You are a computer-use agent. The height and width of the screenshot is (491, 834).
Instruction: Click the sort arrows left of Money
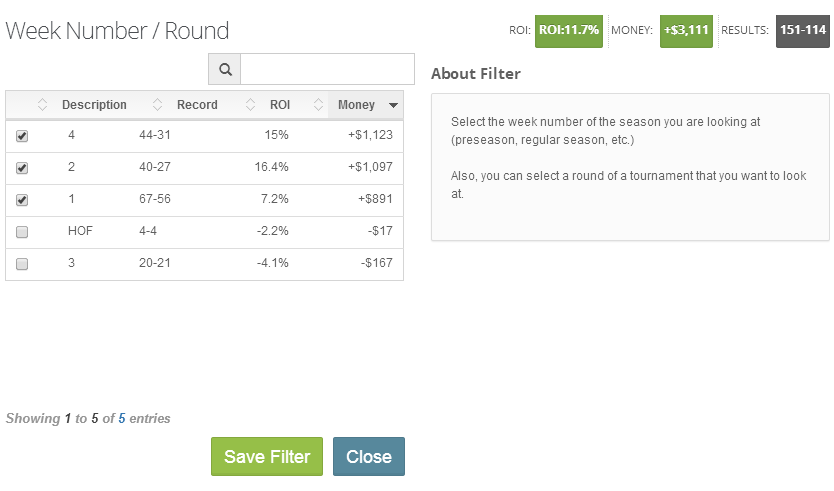pyautogui.click(x=318, y=105)
